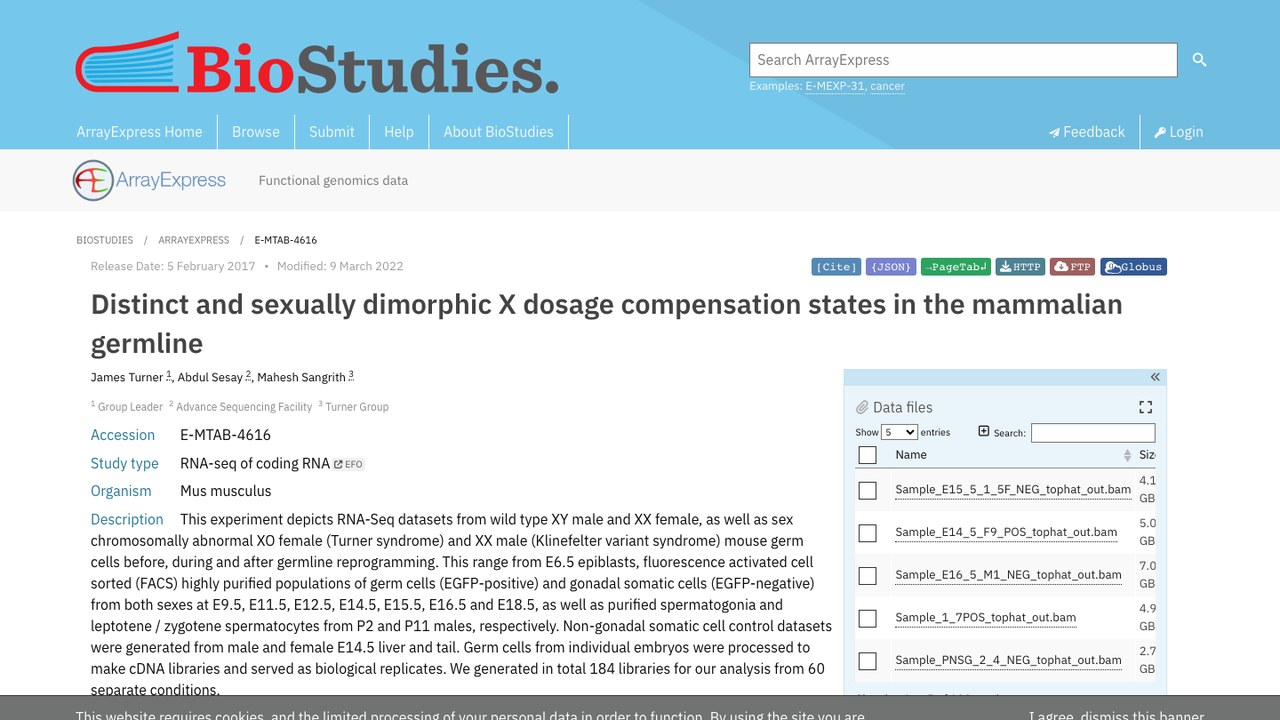Screen dimensions: 1280x720
Task: Focus the Search ArrayExpress field
Action: coord(963,60)
